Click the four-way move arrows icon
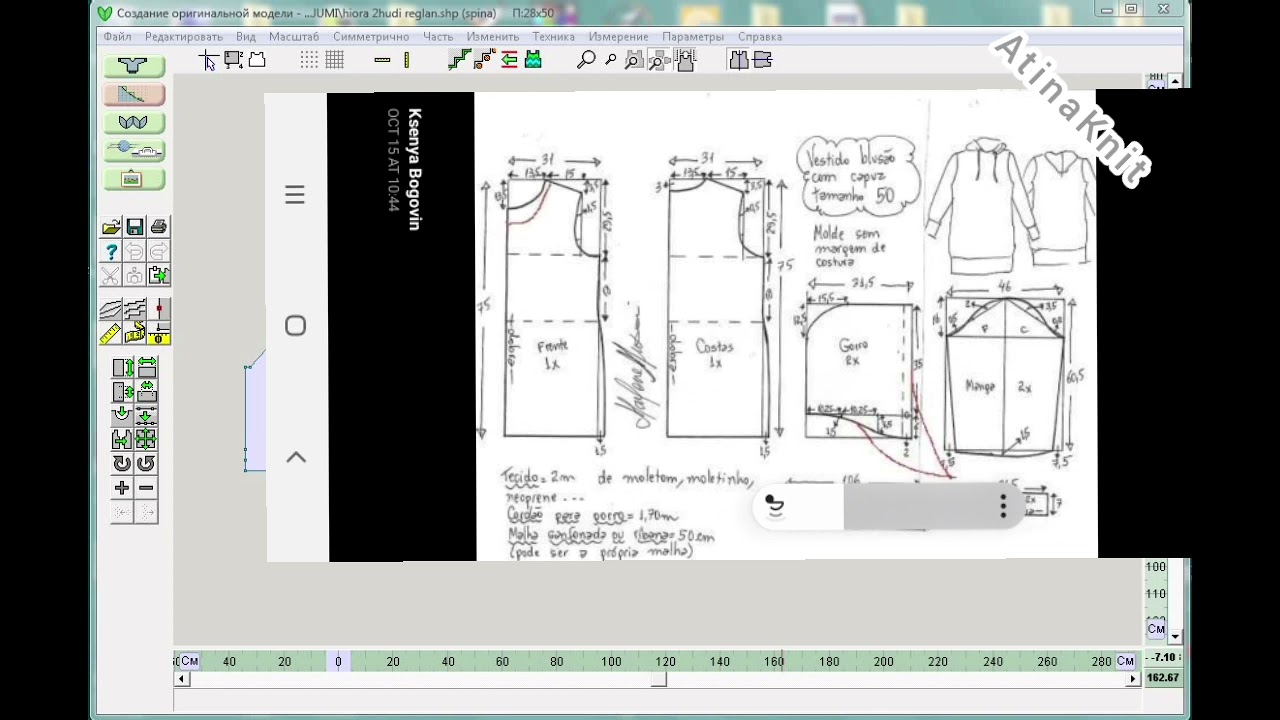 click(x=146, y=440)
